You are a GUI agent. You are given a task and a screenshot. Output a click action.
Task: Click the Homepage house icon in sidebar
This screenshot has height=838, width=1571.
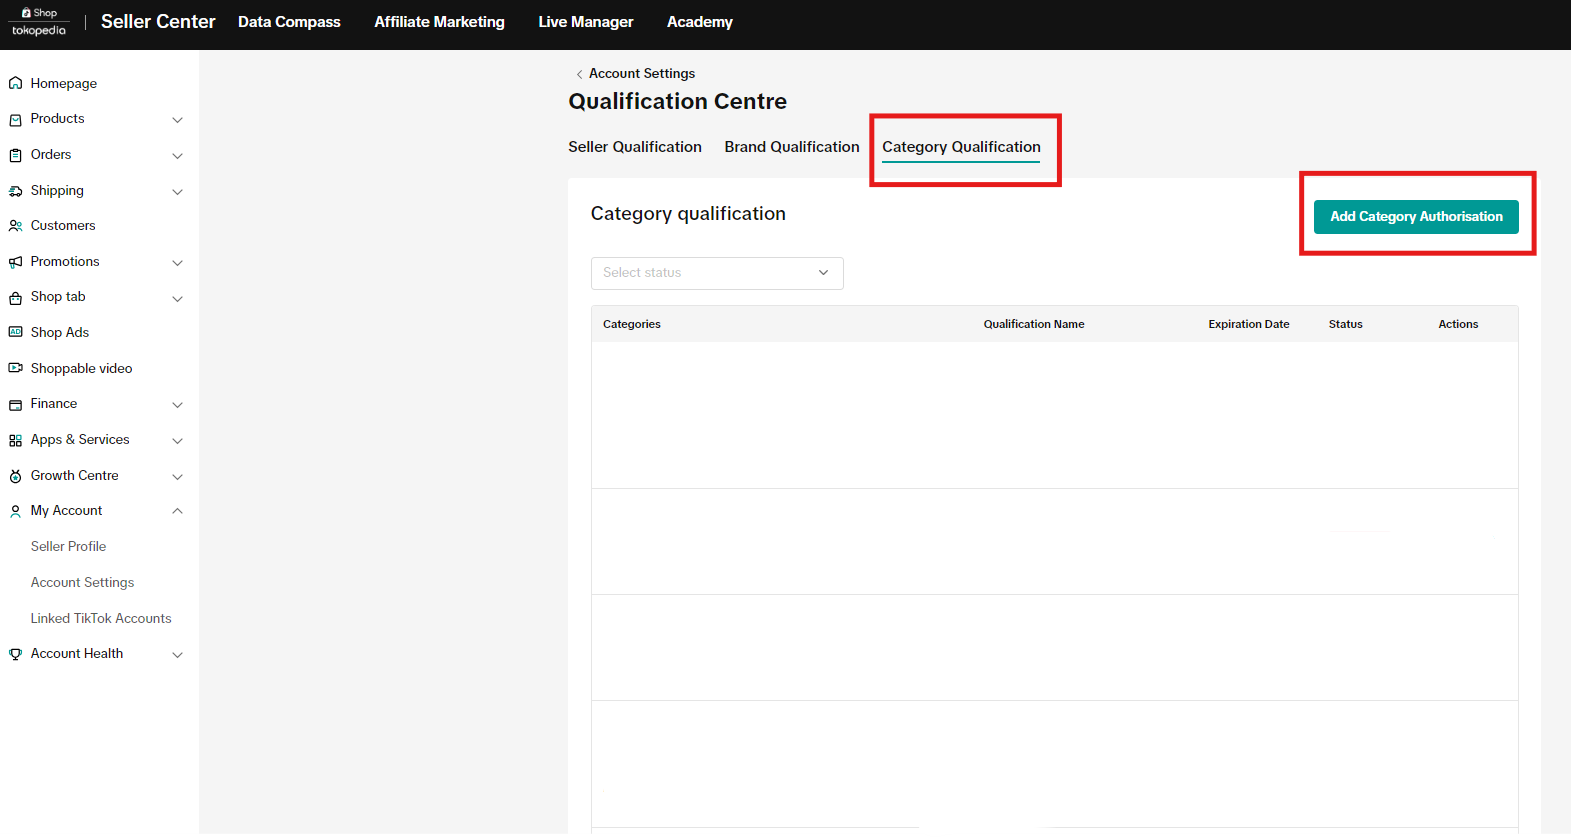pyautogui.click(x=15, y=84)
